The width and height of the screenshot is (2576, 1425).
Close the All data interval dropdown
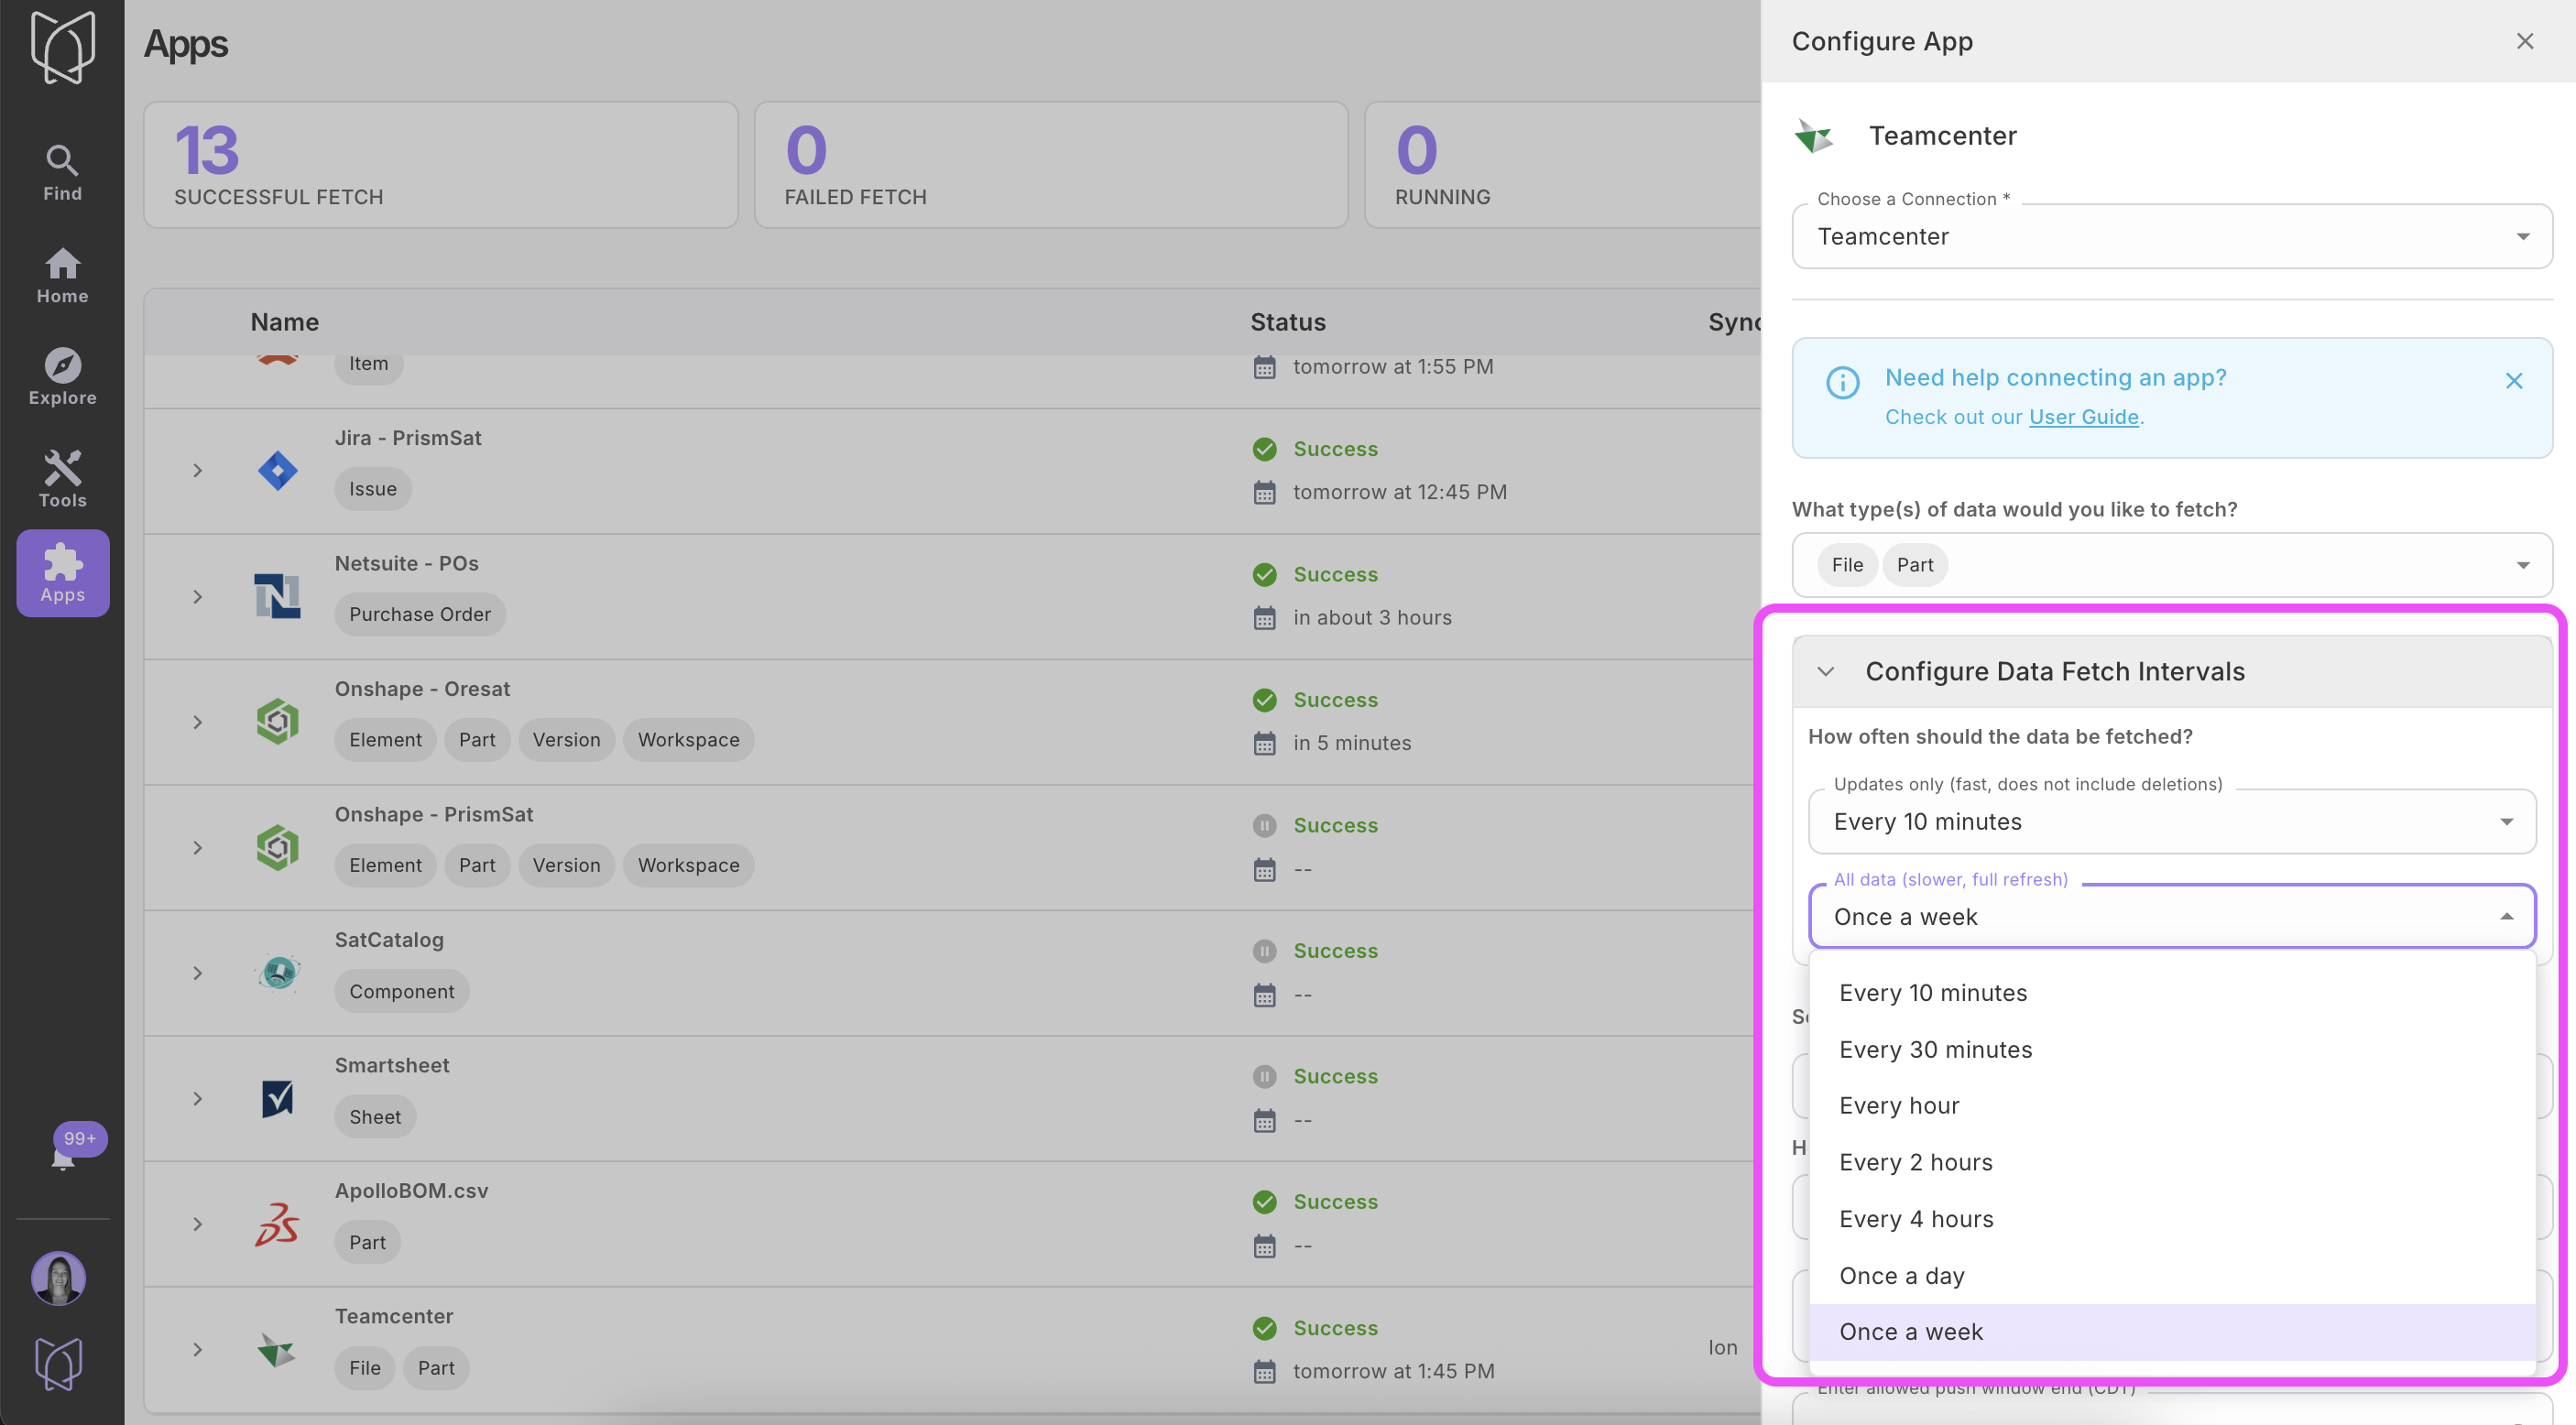(2171, 916)
